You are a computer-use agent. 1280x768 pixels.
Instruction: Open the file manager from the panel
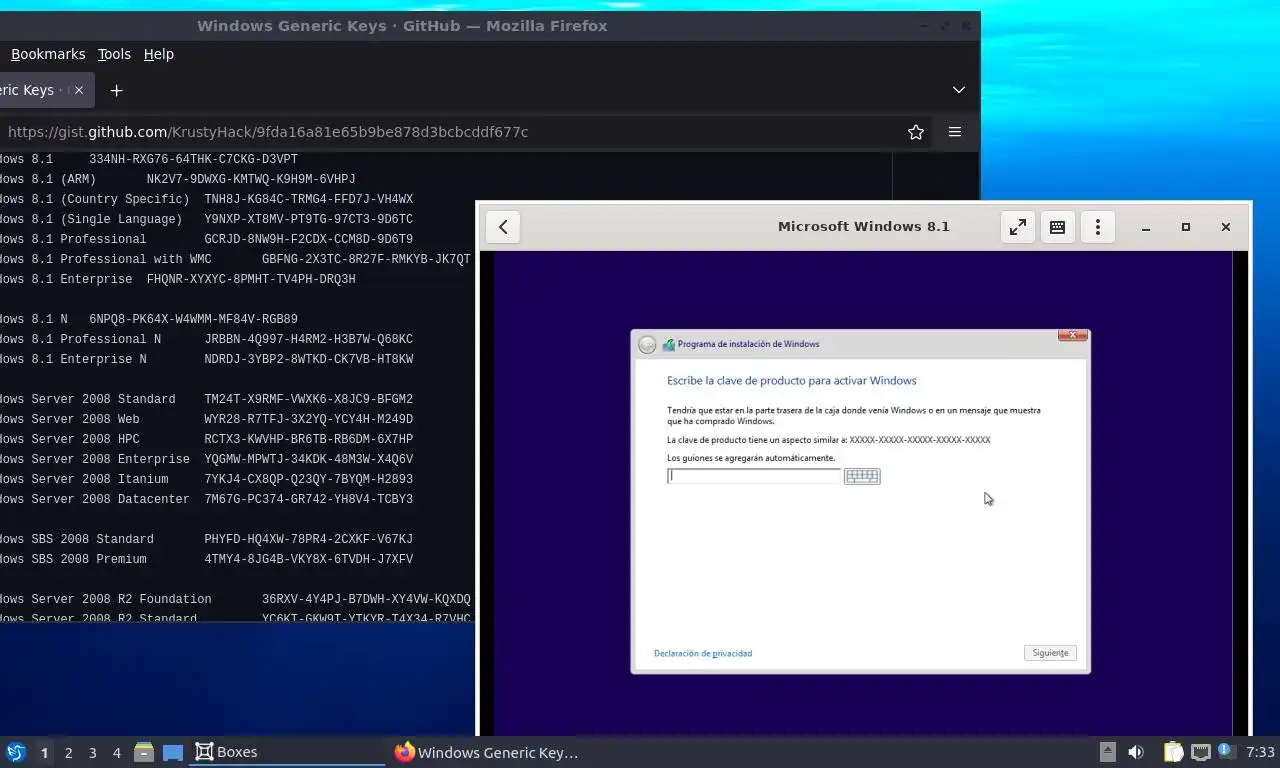click(144, 752)
